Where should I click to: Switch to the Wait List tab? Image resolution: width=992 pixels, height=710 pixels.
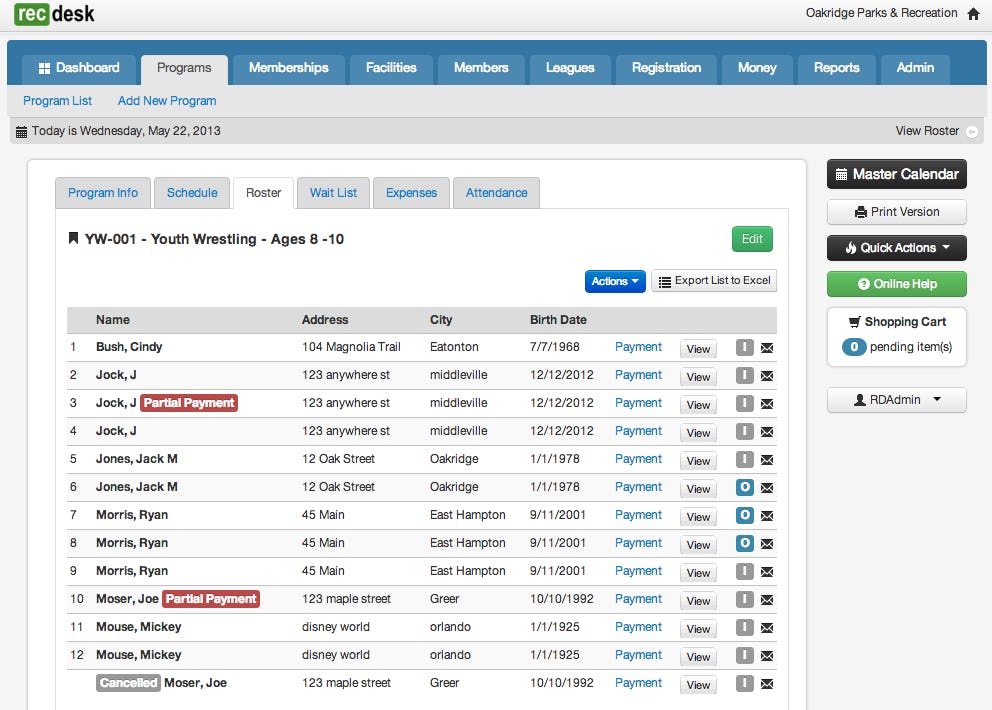(x=333, y=192)
